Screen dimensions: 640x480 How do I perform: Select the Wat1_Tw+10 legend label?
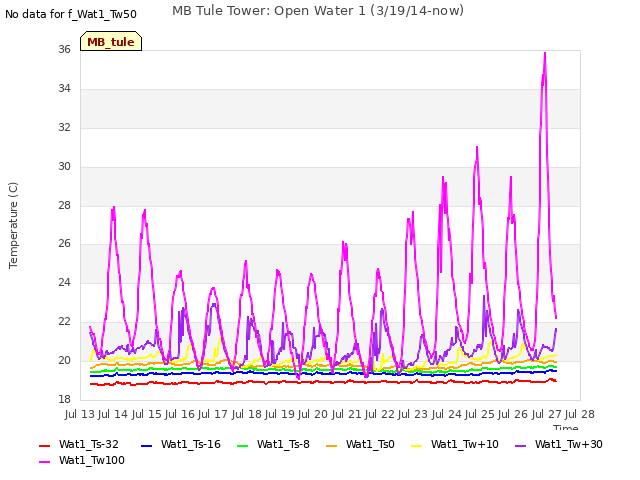click(465, 444)
